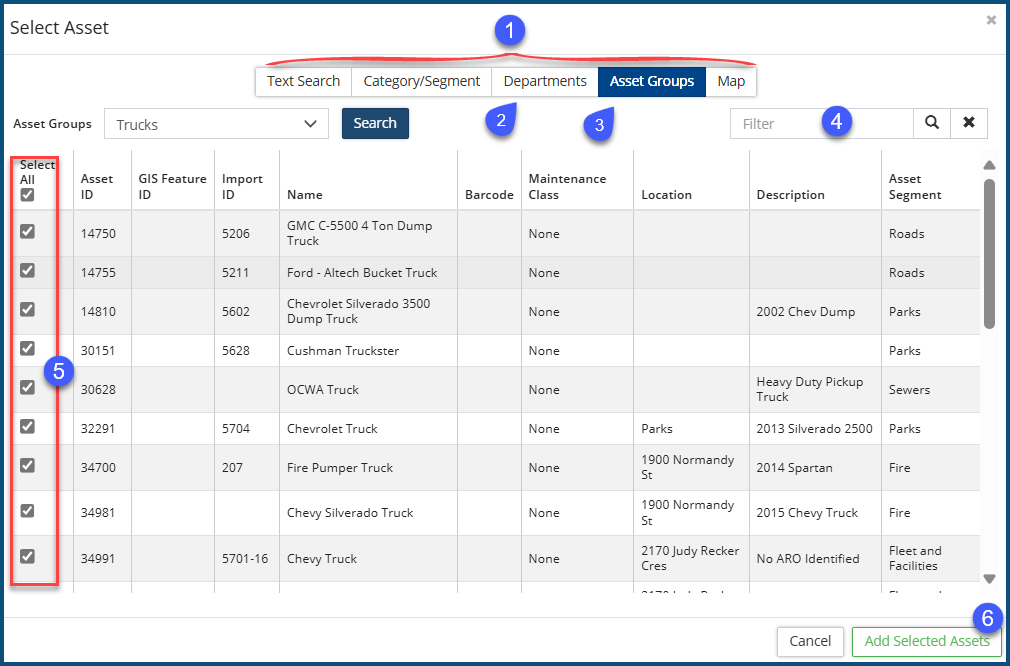Open the Asset Groups dropdown showing Trucks
The width and height of the screenshot is (1010, 666).
pyautogui.click(x=216, y=124)
